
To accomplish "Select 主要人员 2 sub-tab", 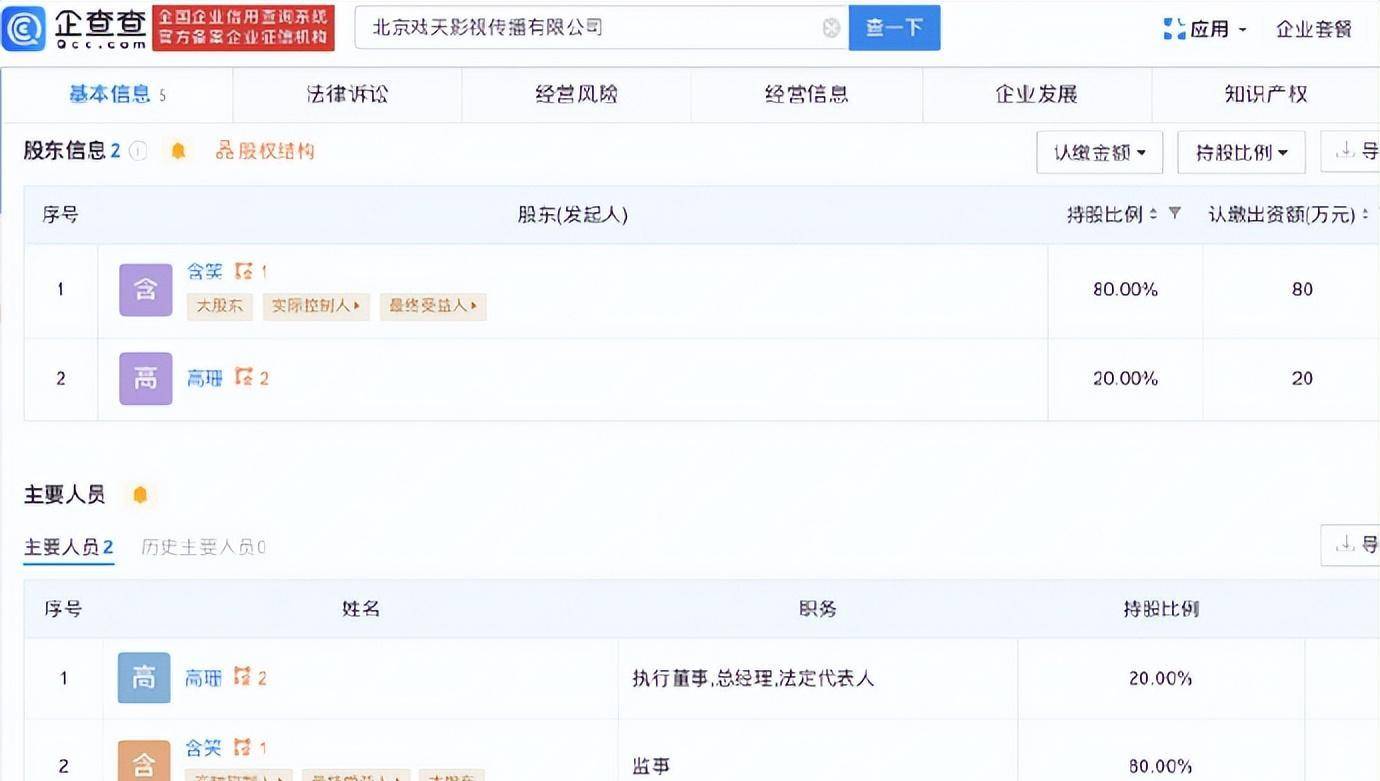I will click(x=69, y=547).
